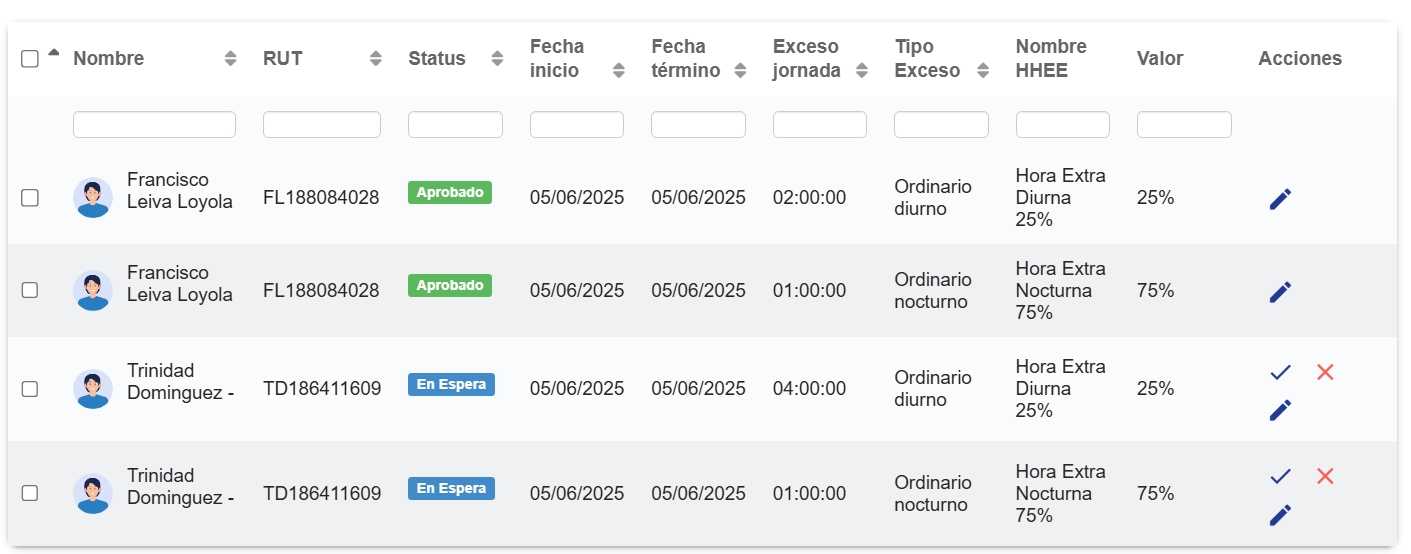
Task: Click the Nombre filter input field
Action: (x=154, y=125)
